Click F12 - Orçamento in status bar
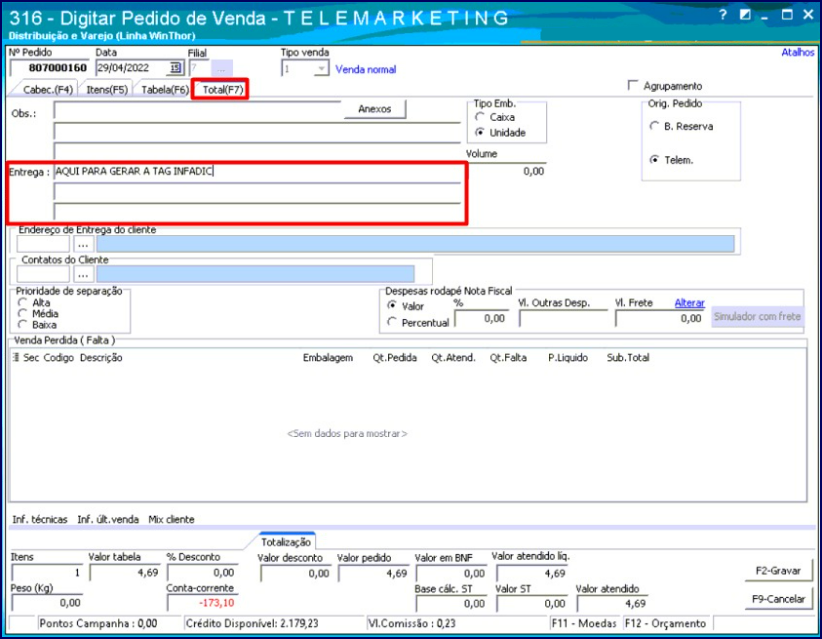This screenshot has height=639, width=822. pos(666,623)
